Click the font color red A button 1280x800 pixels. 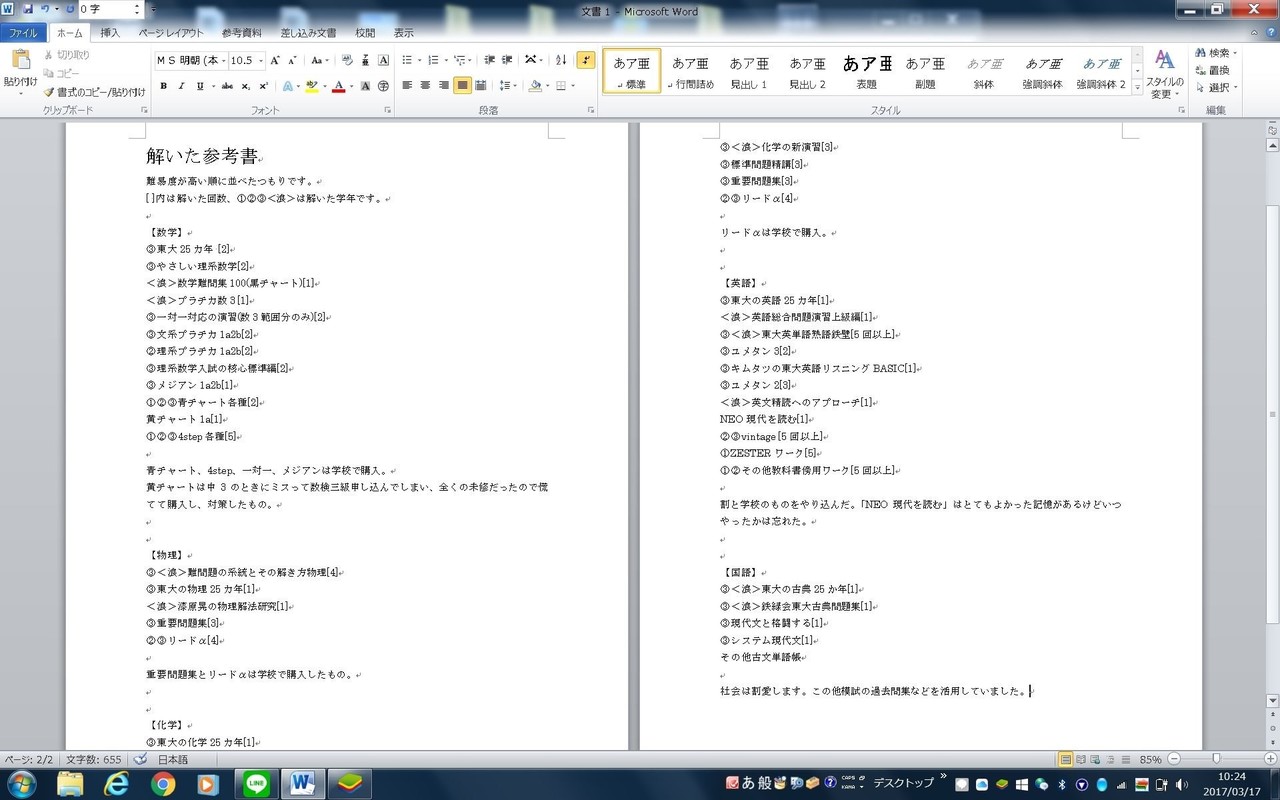(338, 86)
